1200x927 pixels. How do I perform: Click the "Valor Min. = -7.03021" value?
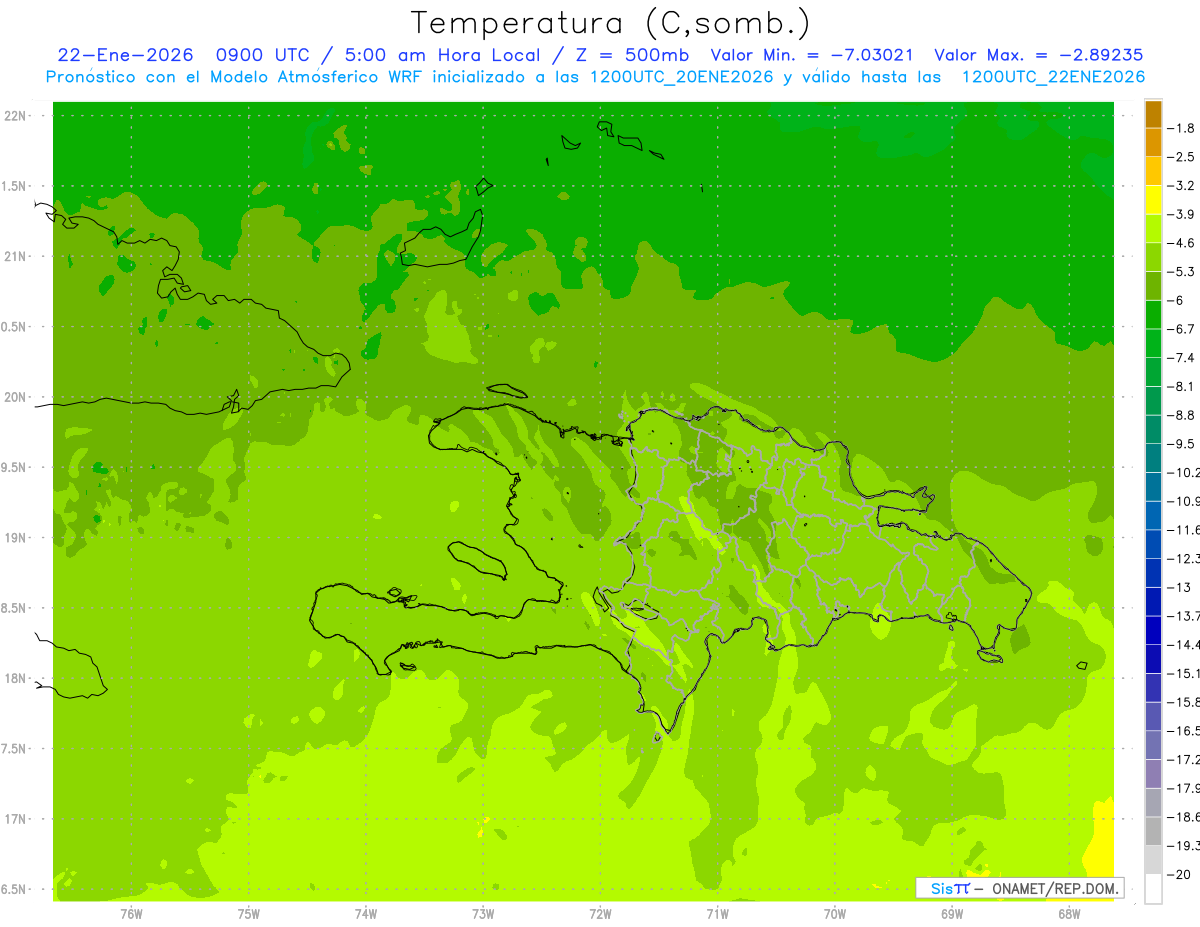point(811,56)
